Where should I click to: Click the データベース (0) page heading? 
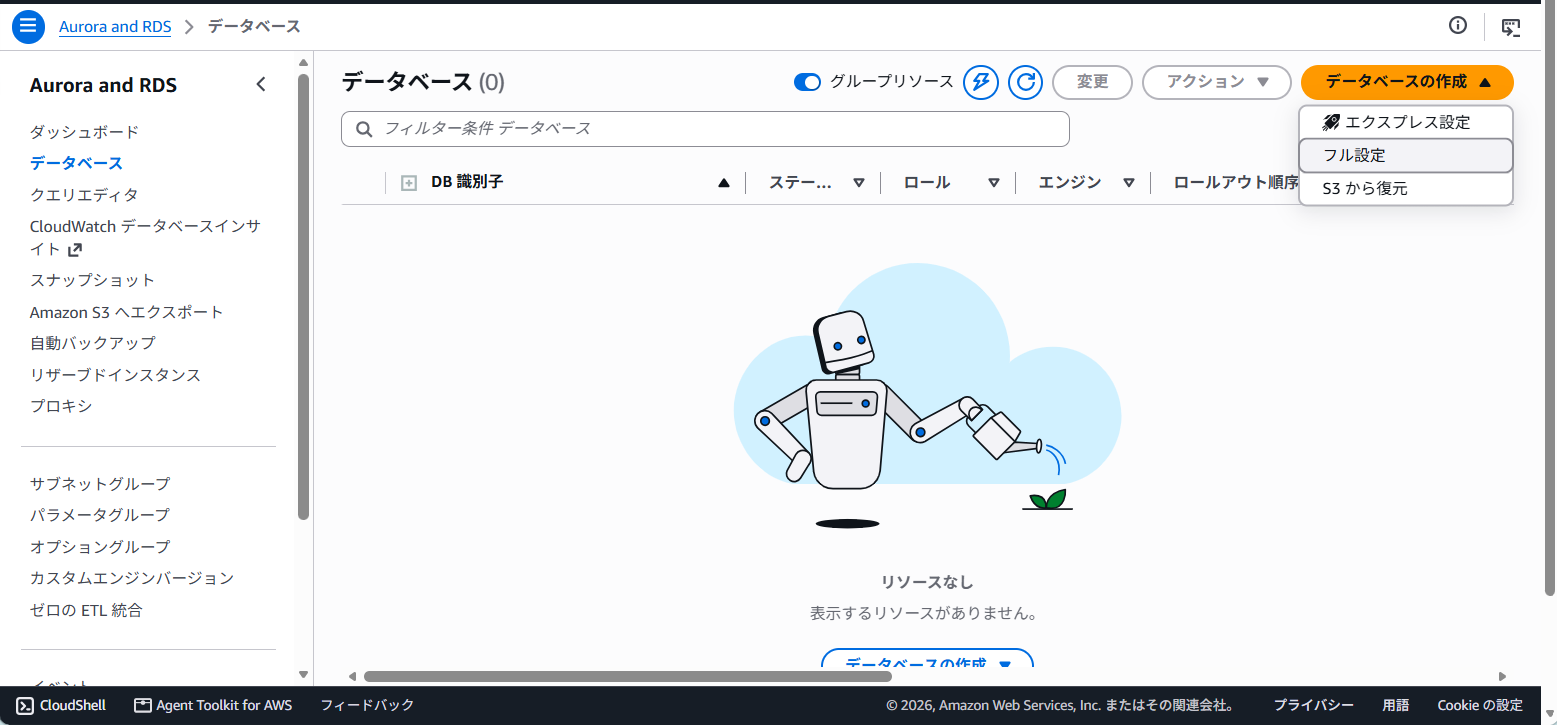pyautogui.click(x=423, y=82)
